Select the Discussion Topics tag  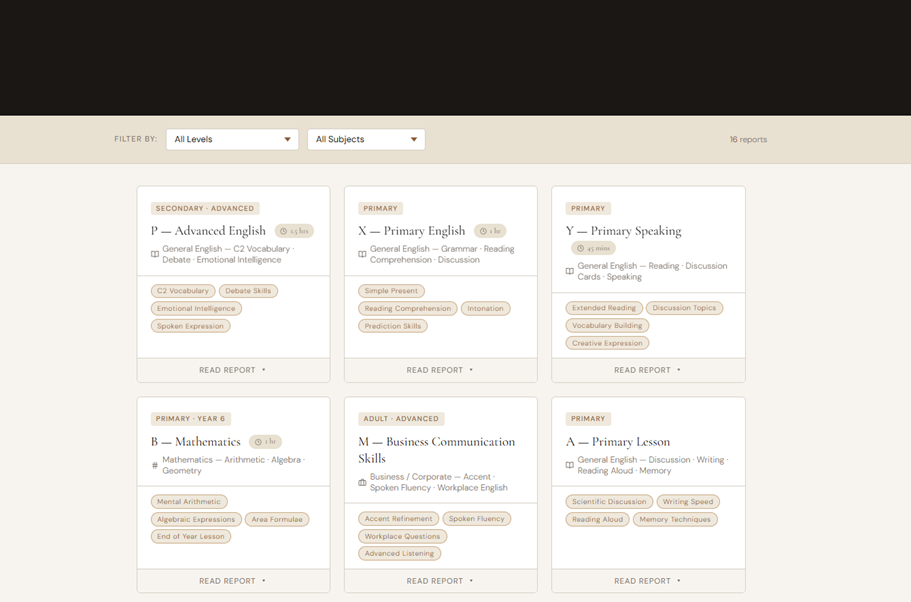[x=684, y=308]
